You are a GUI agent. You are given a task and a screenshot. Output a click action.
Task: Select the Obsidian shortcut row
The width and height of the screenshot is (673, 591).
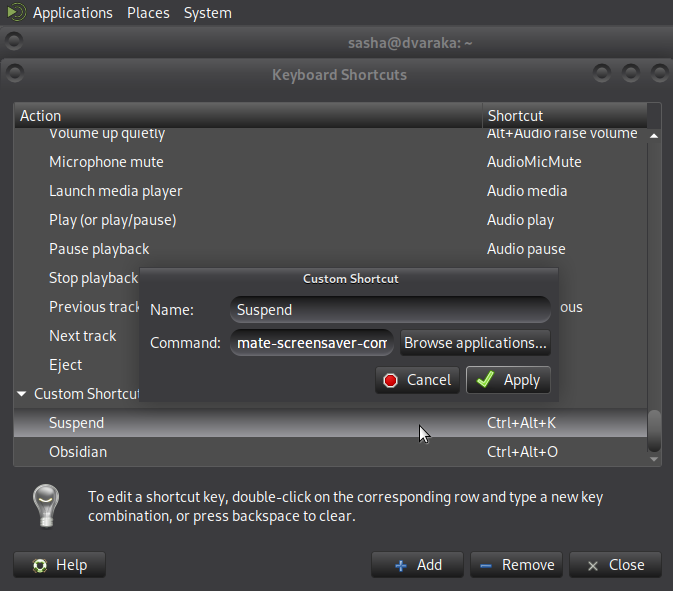tap(330, 452)
